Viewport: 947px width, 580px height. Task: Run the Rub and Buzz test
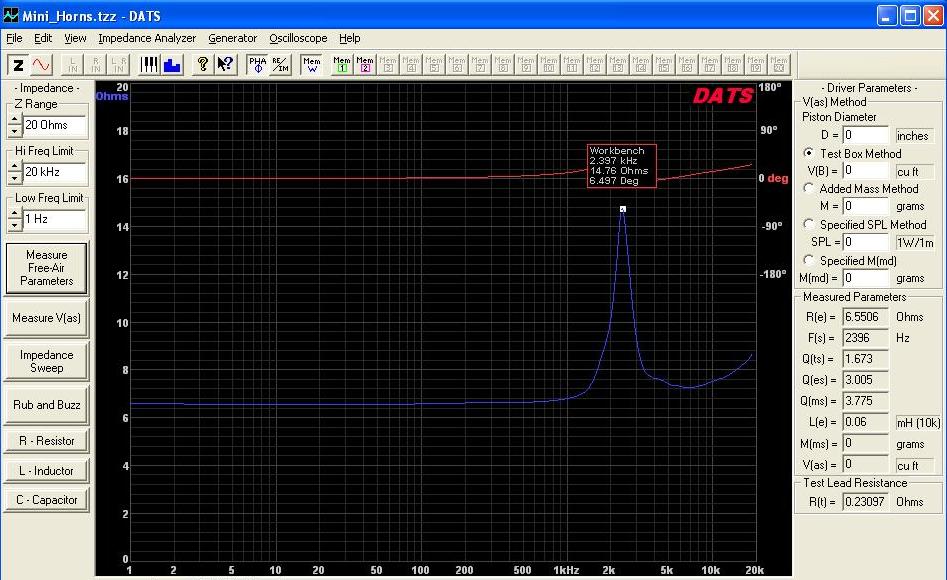point(47,405)
